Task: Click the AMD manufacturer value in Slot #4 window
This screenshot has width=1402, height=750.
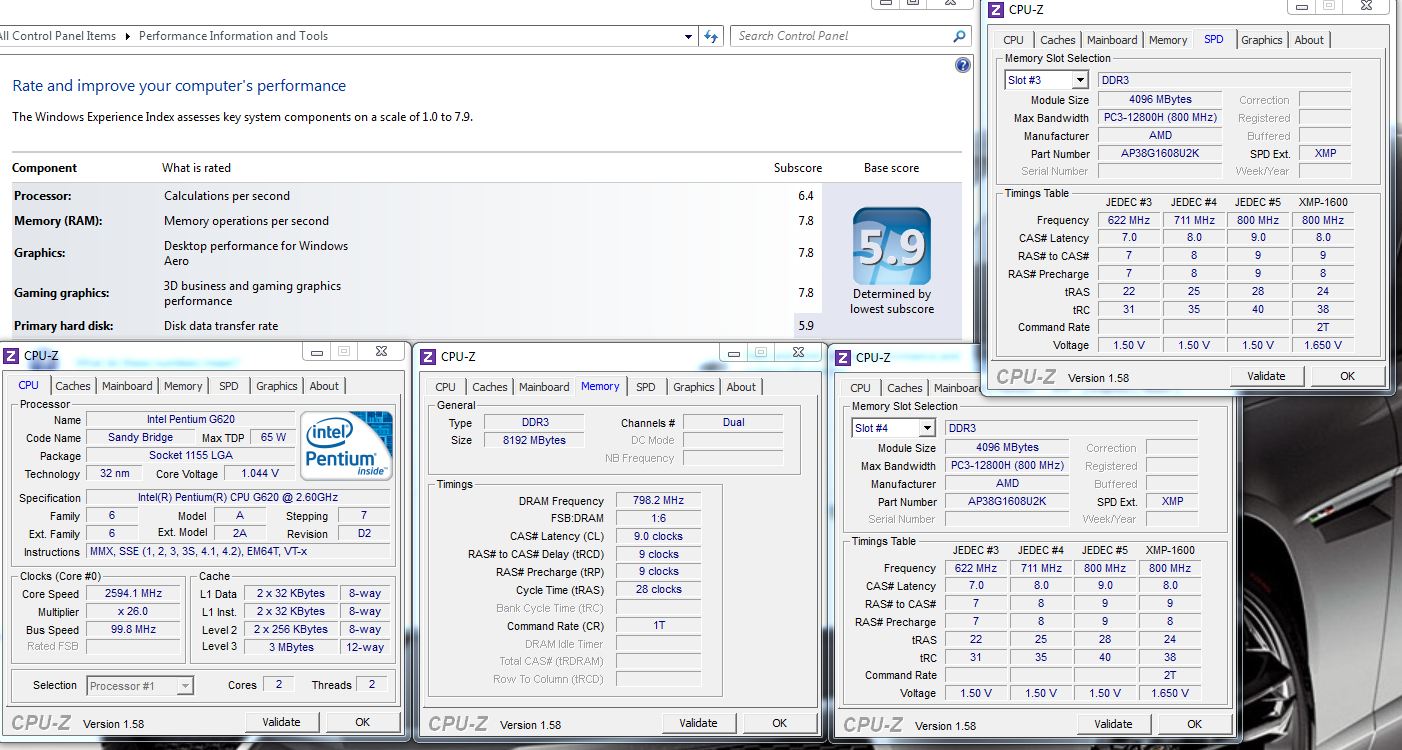Action: 1007,484
